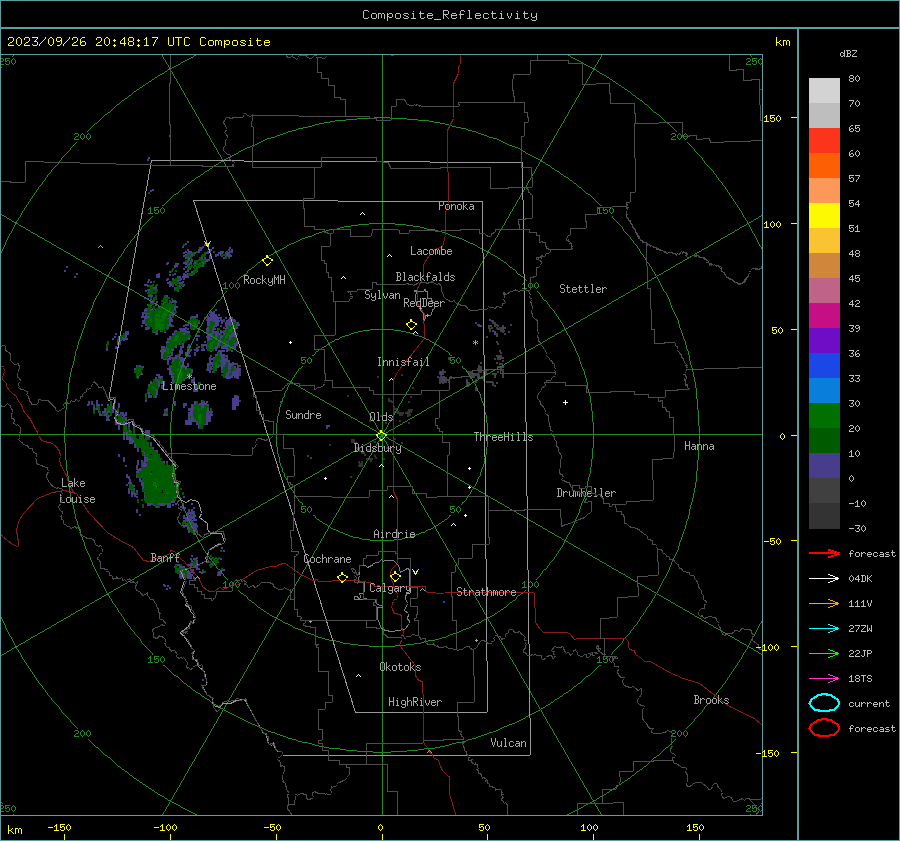The width and height of the screenshot is (900, 841).
Task: Click the red forecast arrow legend icon
Action: click(x=824, y=553)
